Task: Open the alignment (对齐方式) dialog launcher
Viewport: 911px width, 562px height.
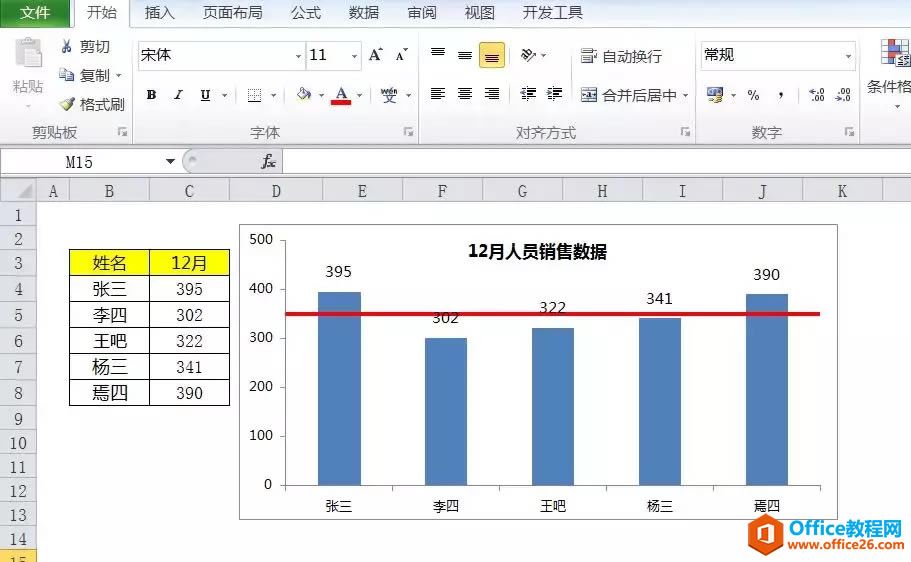Action: pyautogui.click(x=686, y=132)
